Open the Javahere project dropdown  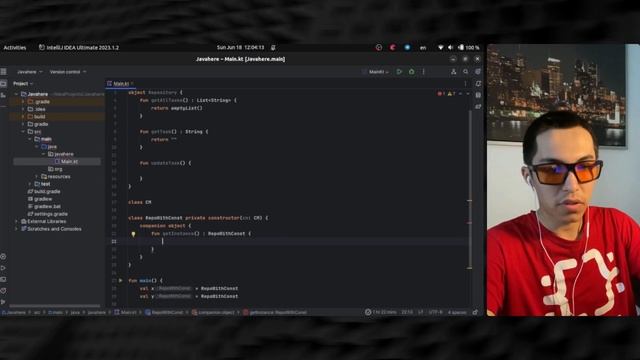pos(29,72)
